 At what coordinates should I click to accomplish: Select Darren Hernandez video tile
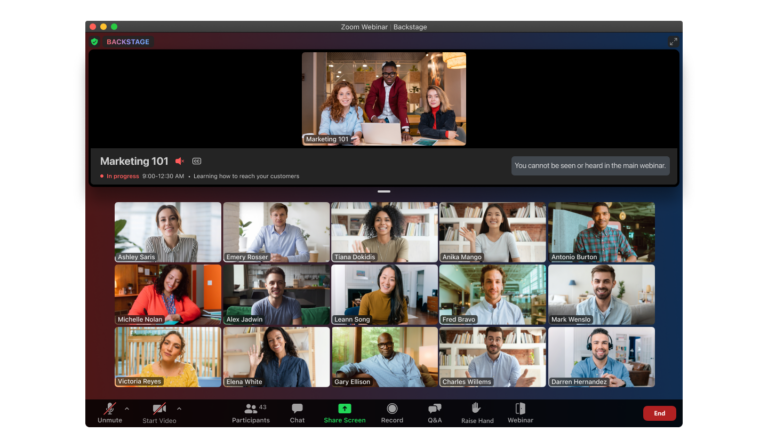pyautogui.click(x=601, y=357)
